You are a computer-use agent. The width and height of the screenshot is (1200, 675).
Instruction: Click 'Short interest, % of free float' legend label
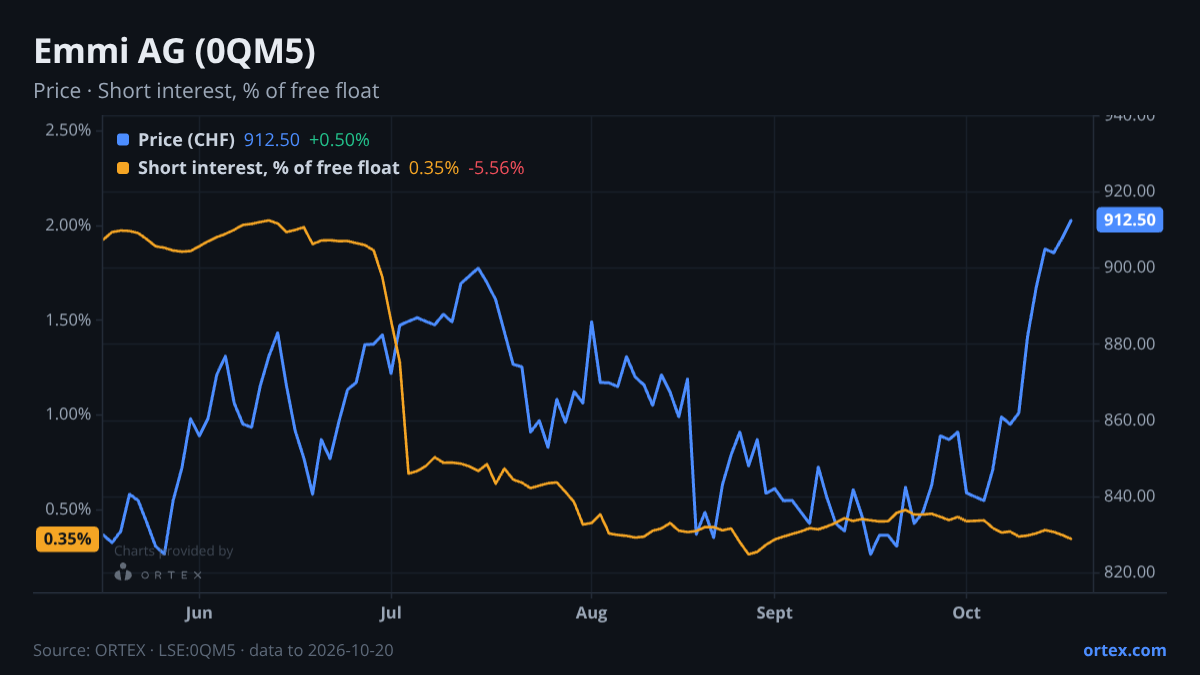click(268, 168)
